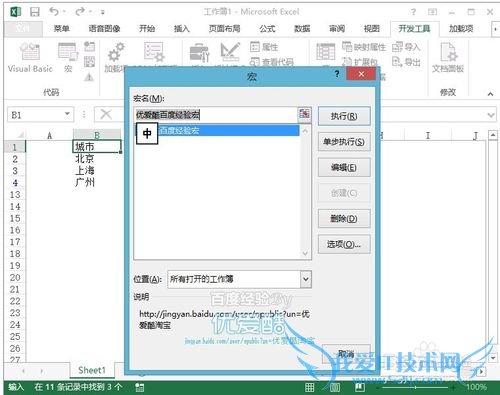Select cell containing 上海
Viewport: 500px width, 395px height.
click(x=97, y=170)
